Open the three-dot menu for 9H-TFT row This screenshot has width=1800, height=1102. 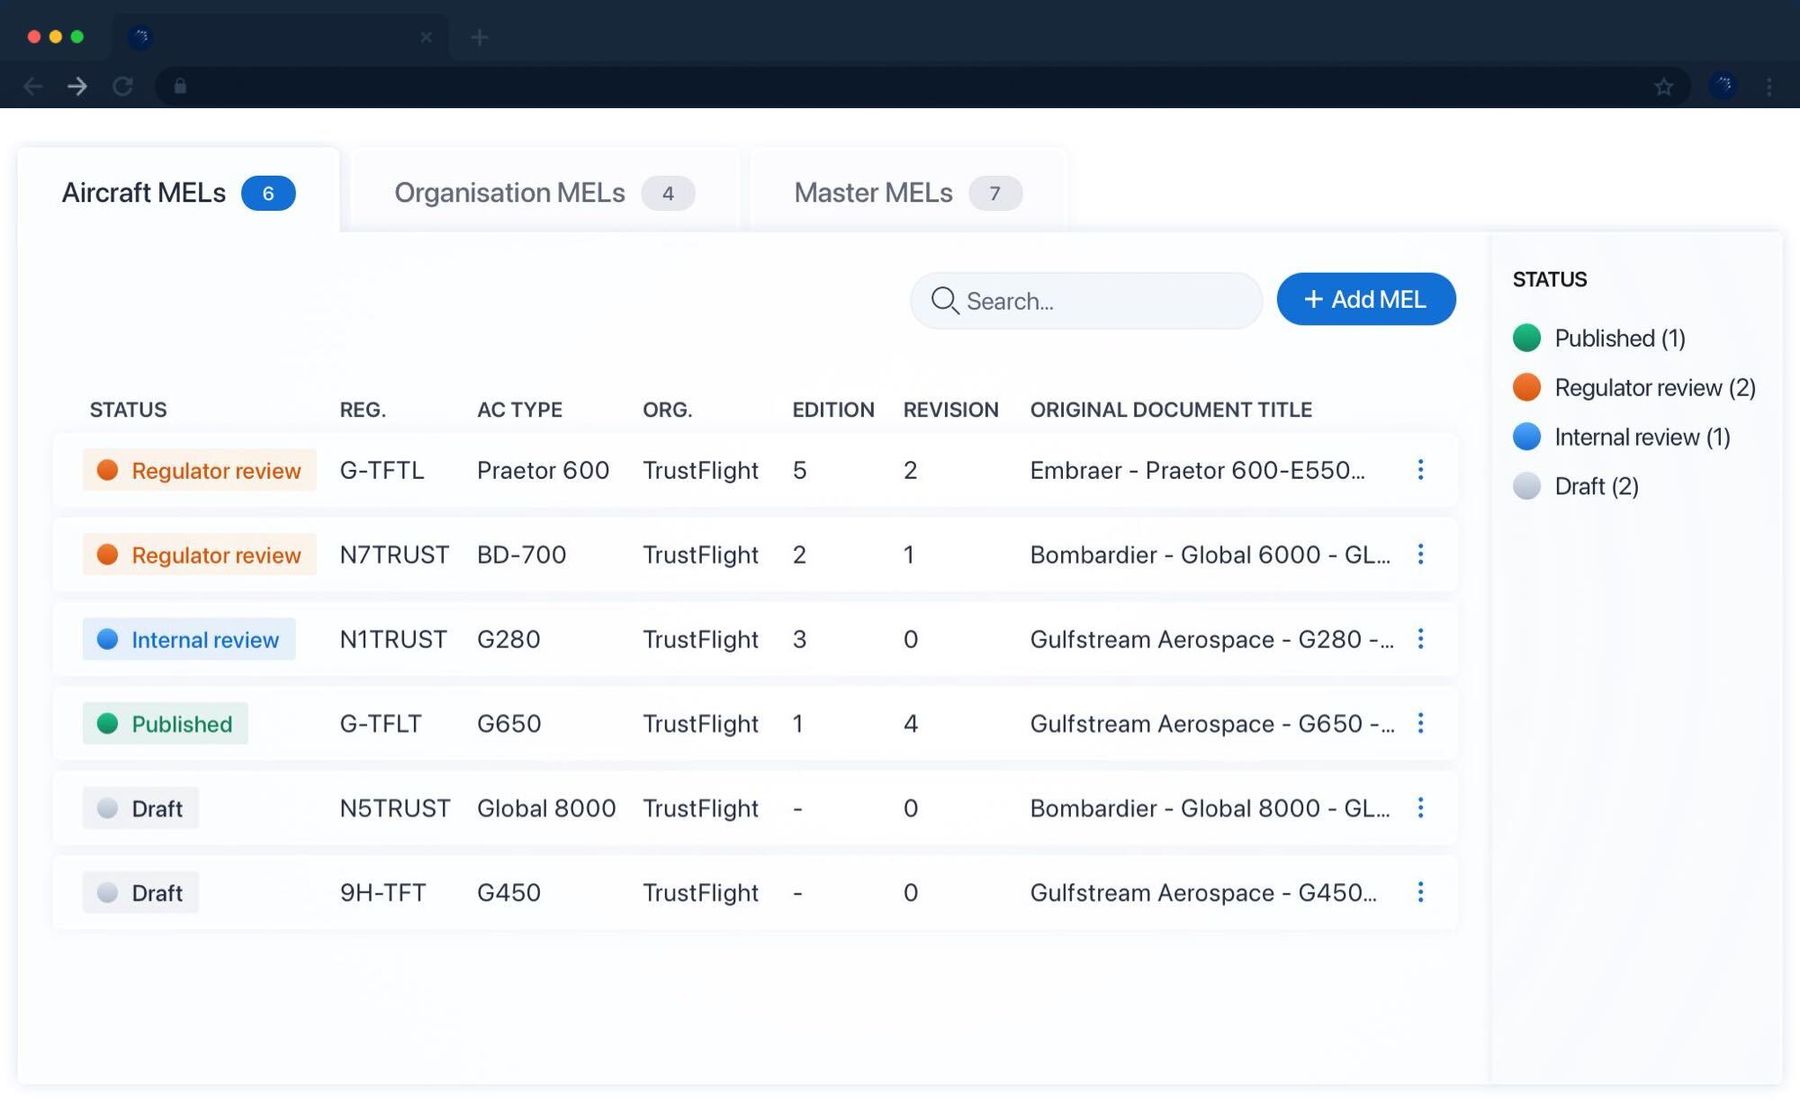1420,892
